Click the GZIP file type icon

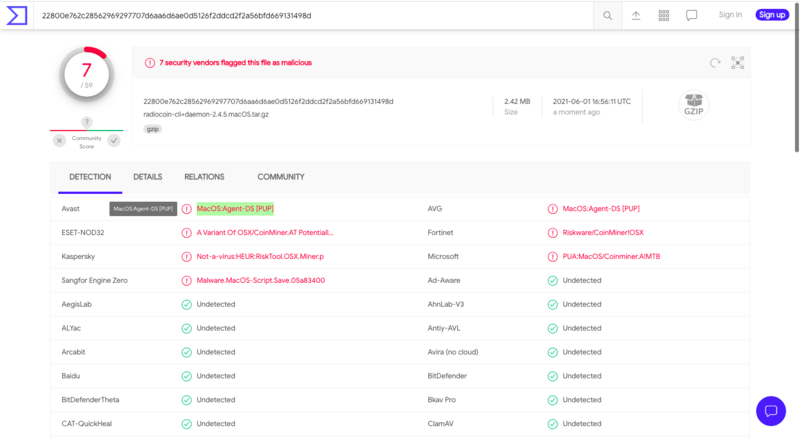pyautogui.click(x=693, y=105)
